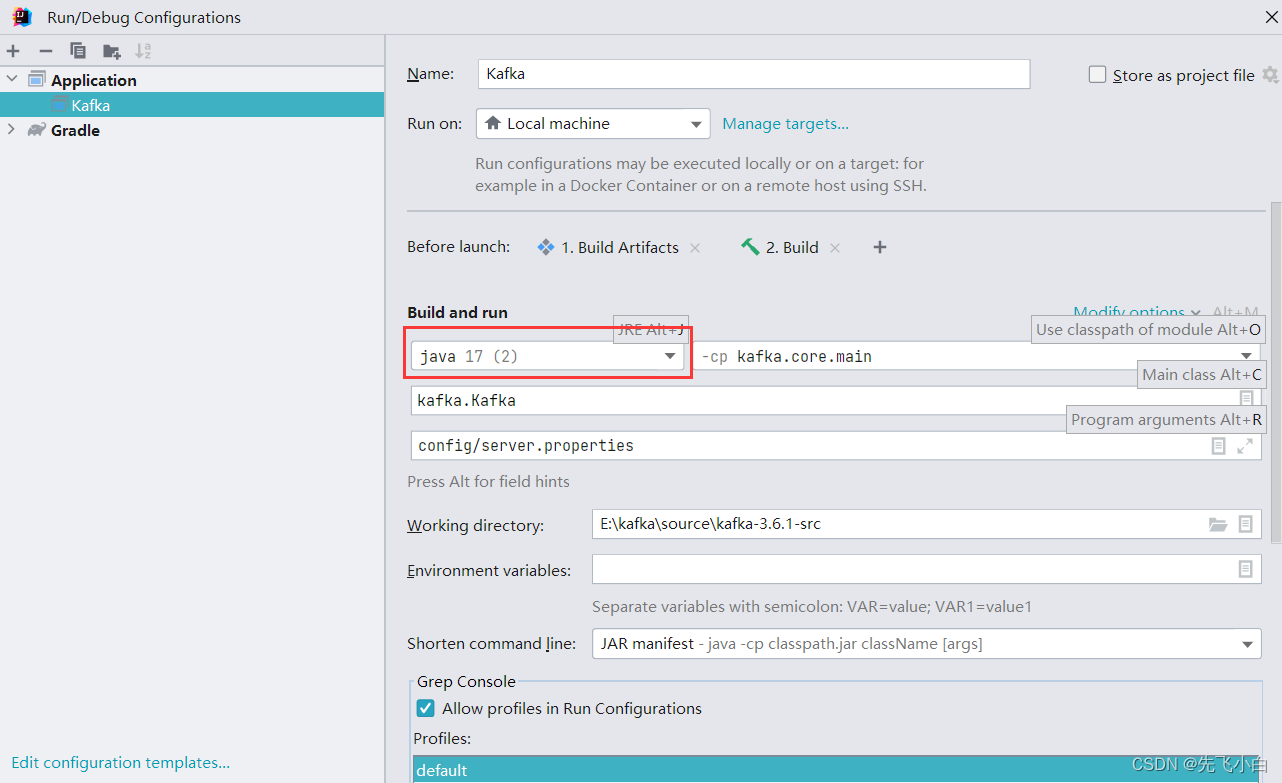1282x783 pixels.
Task: Select the Application group row
Action: click(192, 80)
